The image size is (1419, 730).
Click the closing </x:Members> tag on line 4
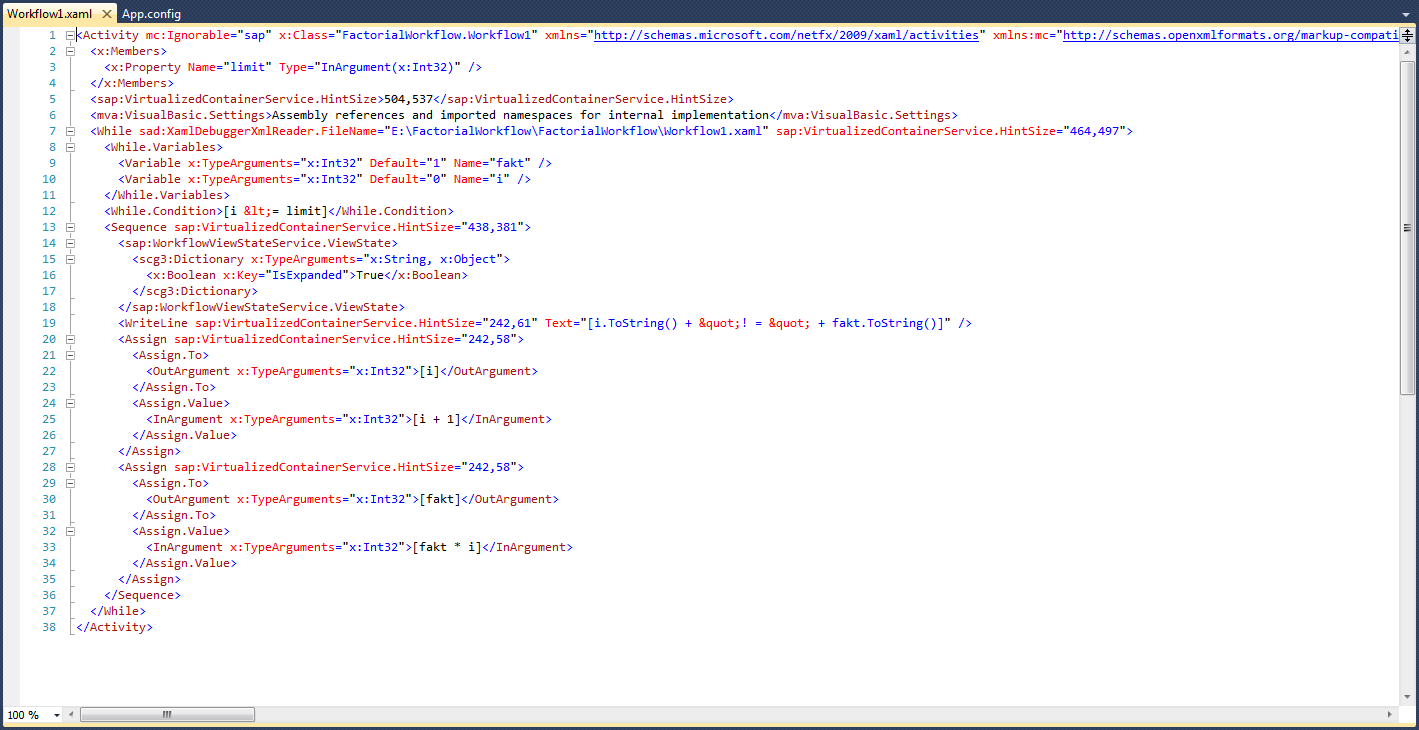132,83
